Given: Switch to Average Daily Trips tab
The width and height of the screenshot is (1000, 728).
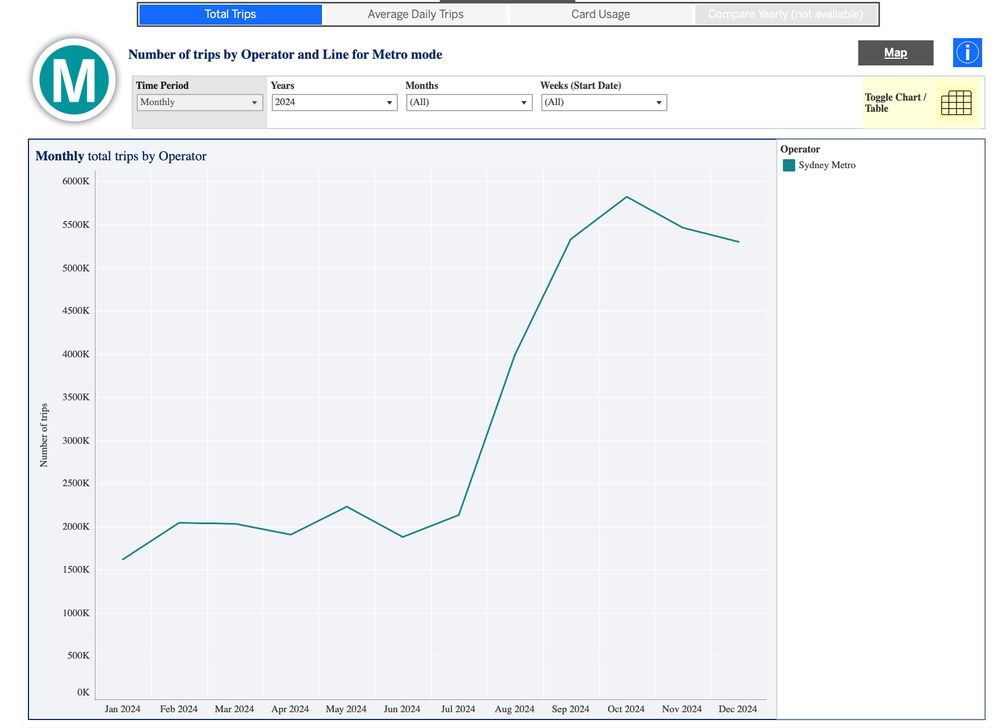Looking at the screenshot, I should tap(415, 14).
